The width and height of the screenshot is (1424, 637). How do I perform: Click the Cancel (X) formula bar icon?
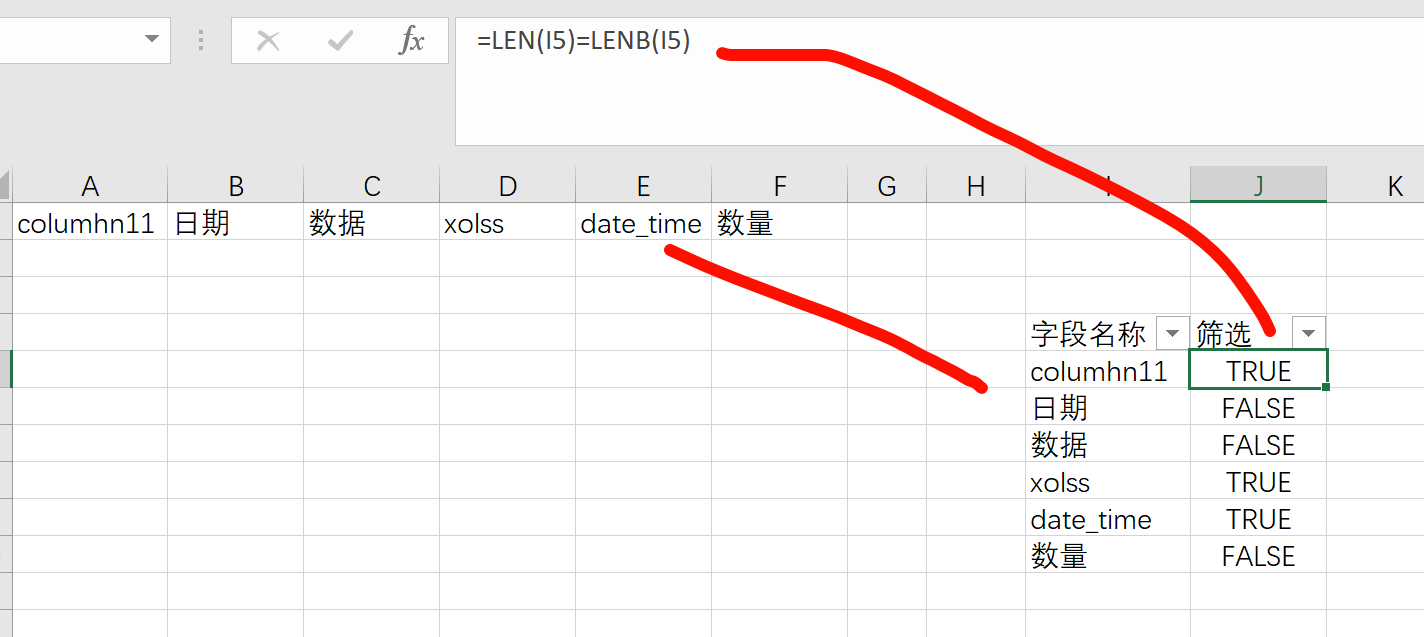pyautogui.click(x=268, y=41)
